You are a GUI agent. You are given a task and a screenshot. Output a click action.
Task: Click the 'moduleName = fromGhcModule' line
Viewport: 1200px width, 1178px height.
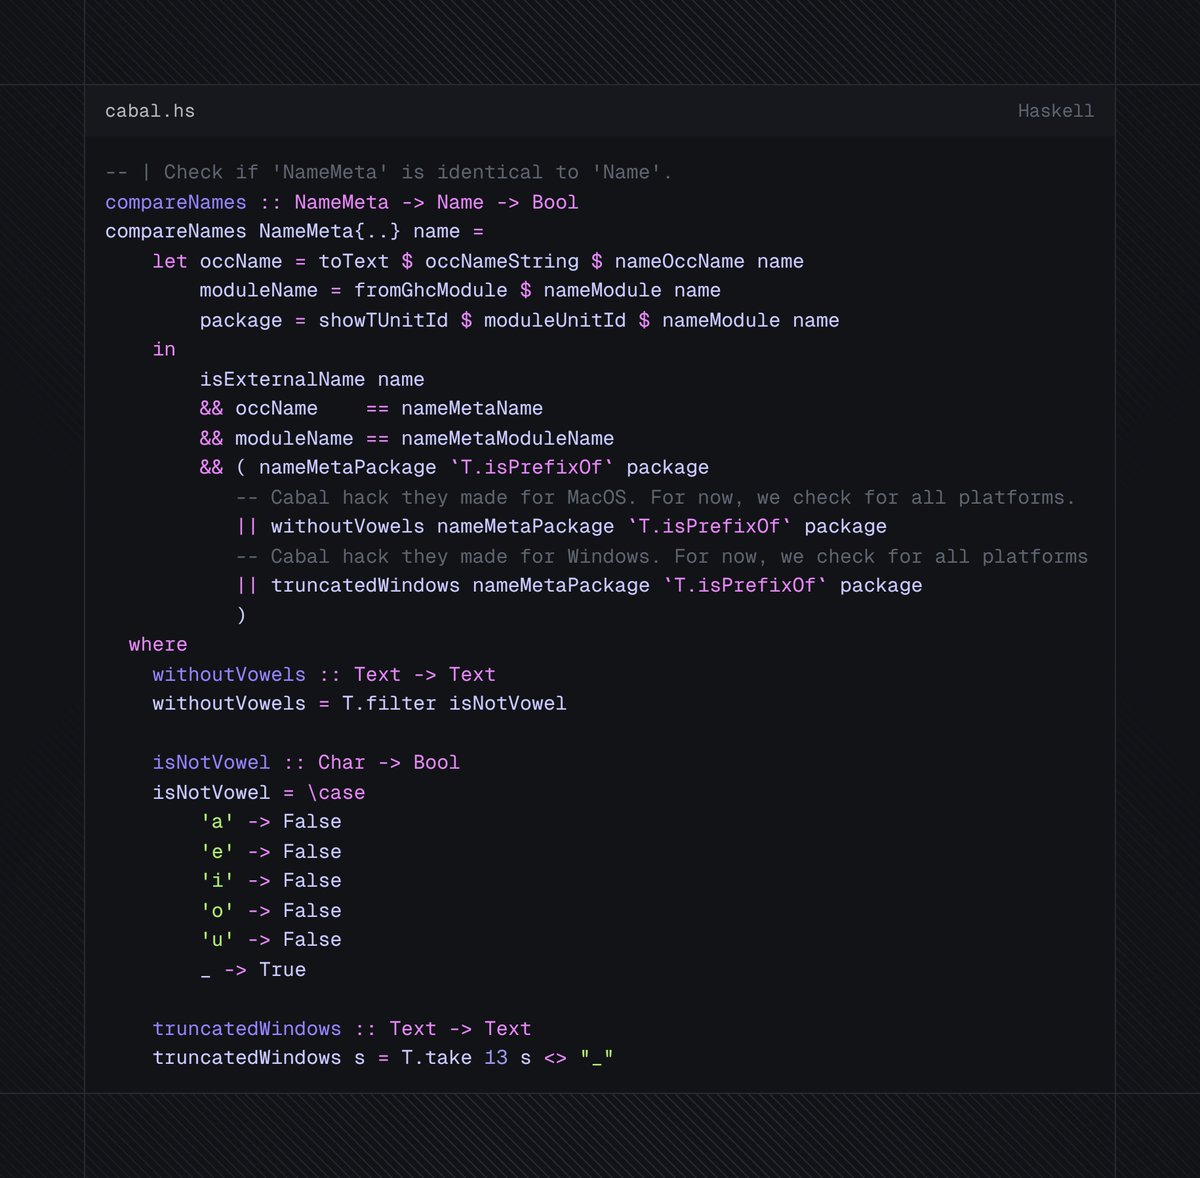pos(460,290)
